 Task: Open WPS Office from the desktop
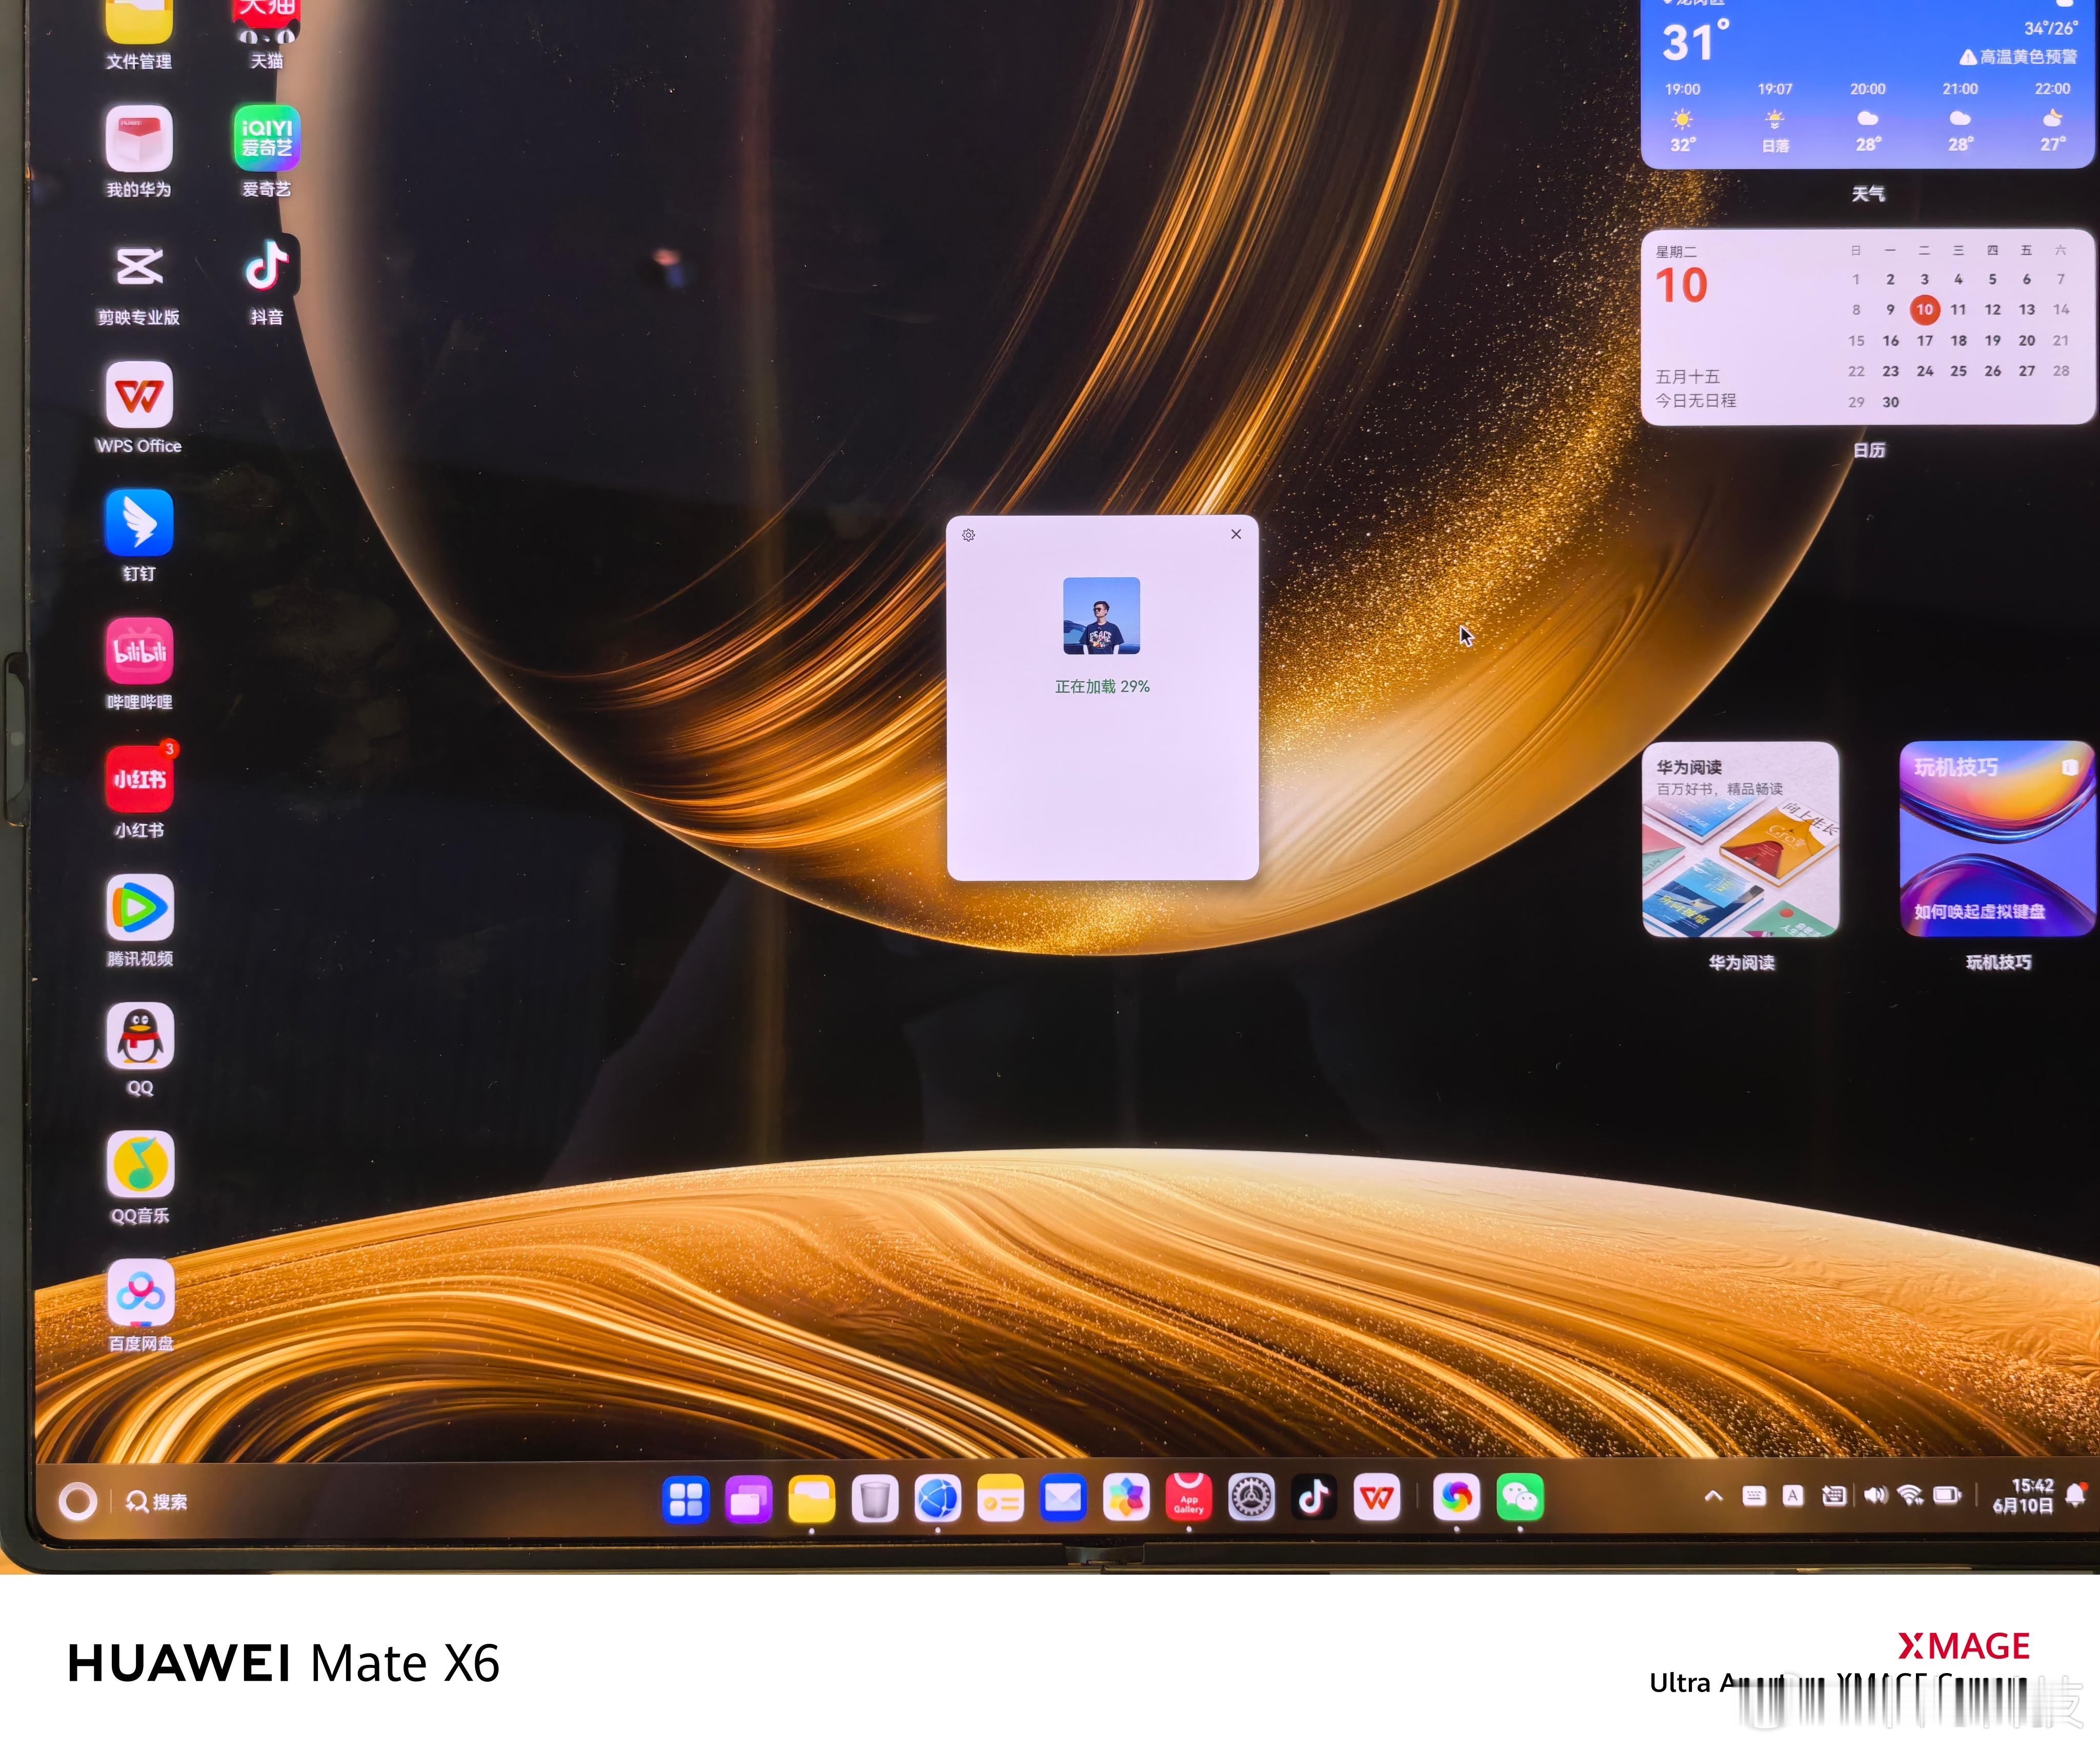(139, 395)
